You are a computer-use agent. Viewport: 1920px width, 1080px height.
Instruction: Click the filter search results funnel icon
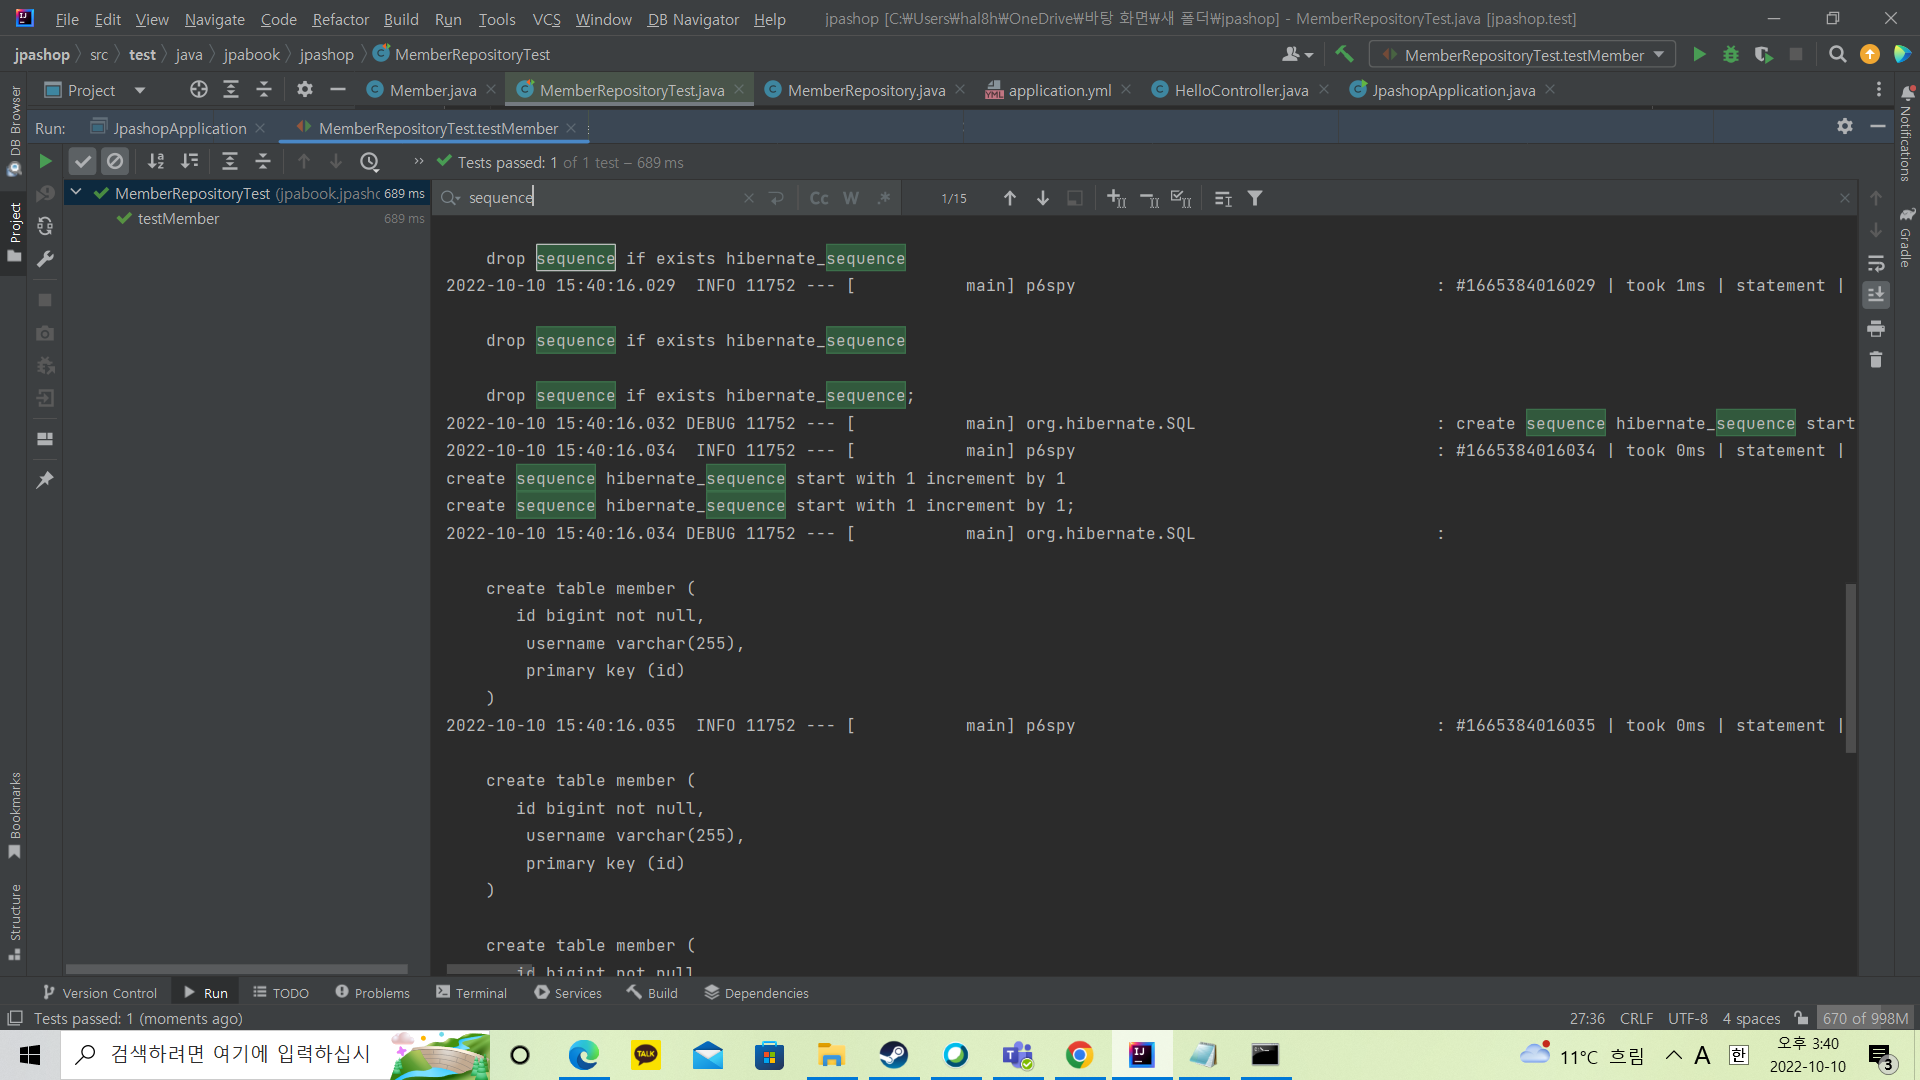click(1255, 198)
